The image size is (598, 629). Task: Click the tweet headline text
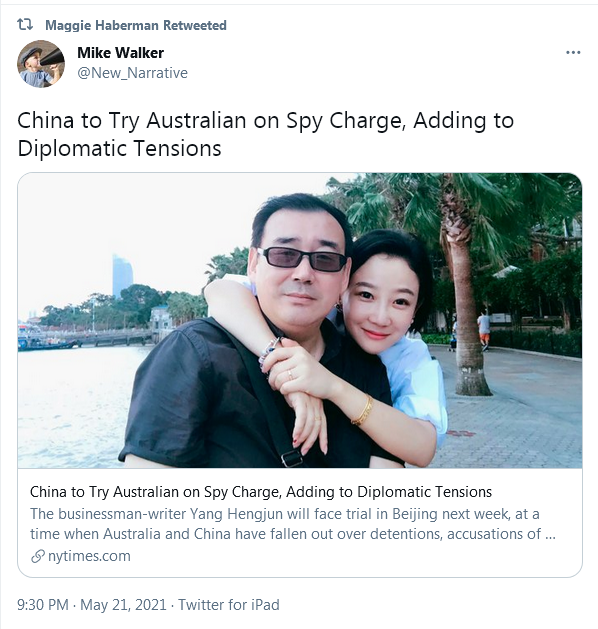click(x=266, y=134)
